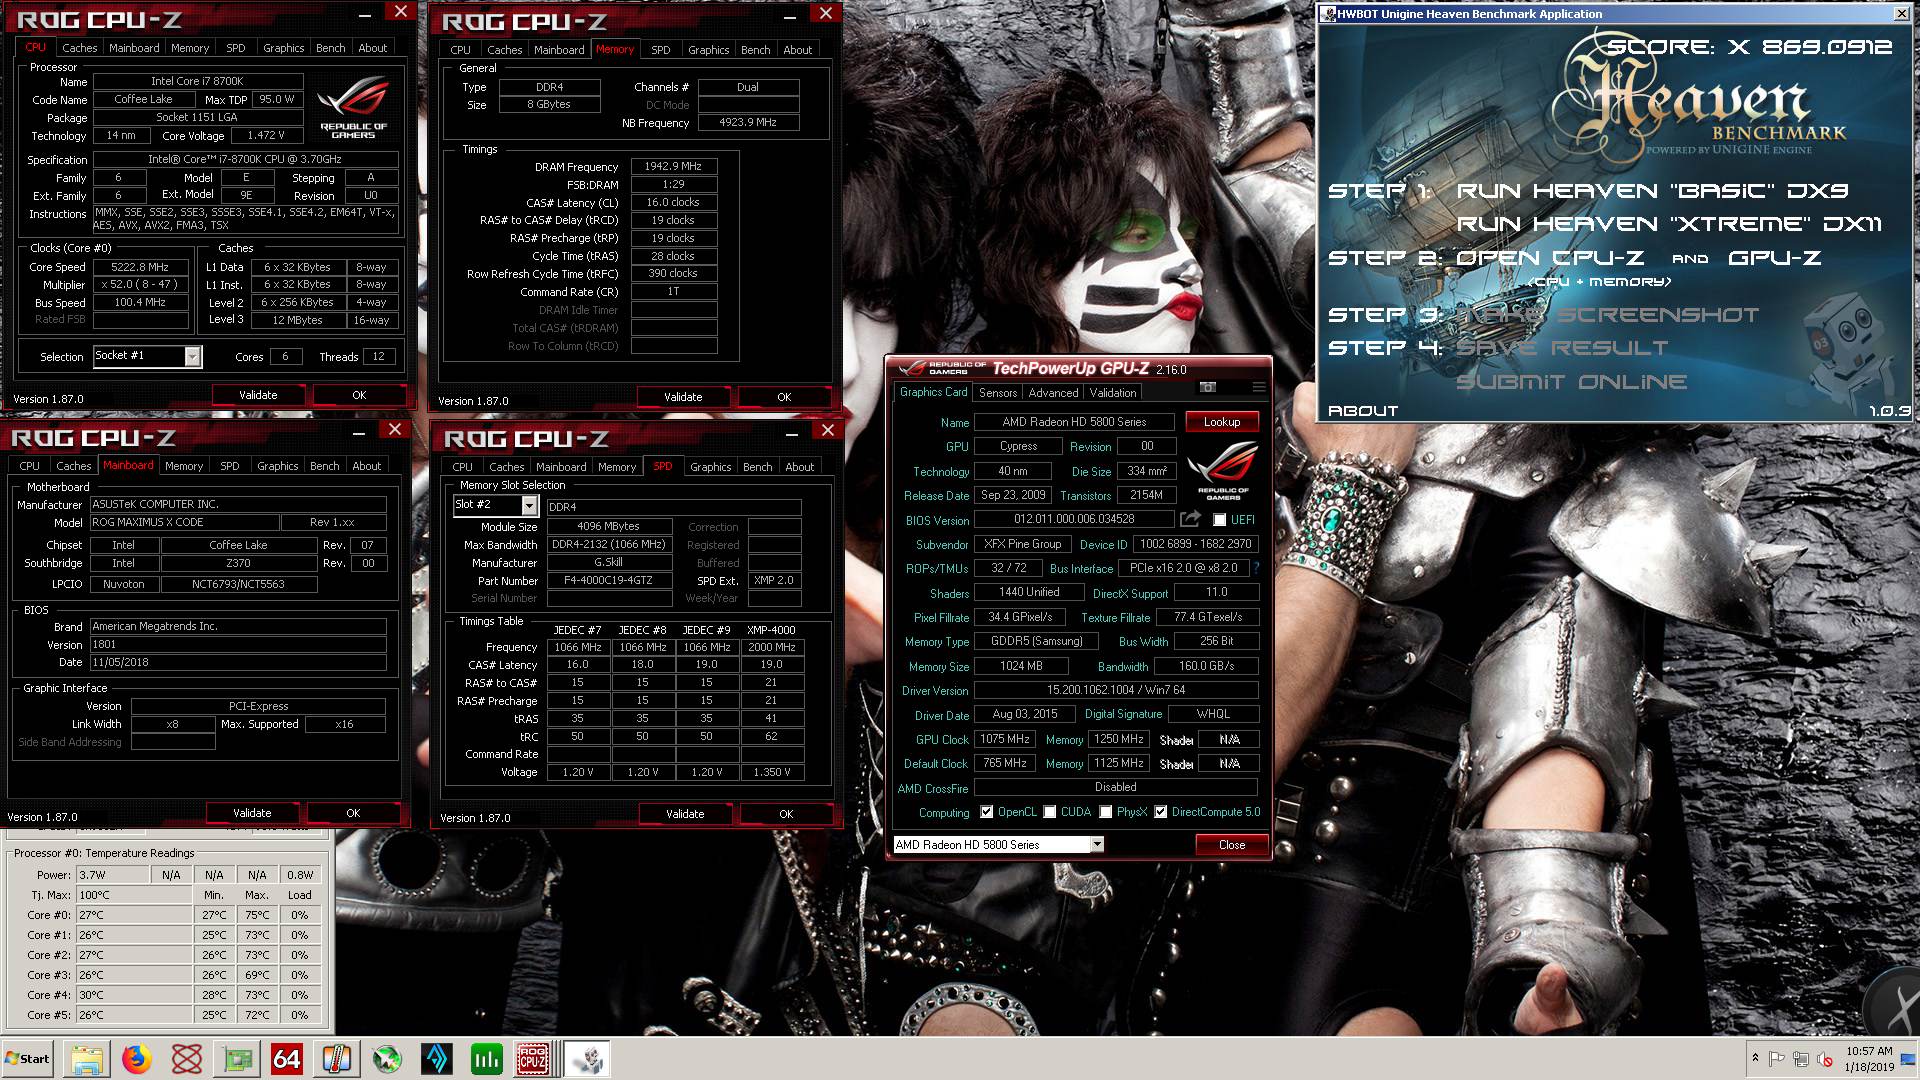Click About in HWBOT Heaven window
This screenshot has width=1920, height=1080.
1363,411
